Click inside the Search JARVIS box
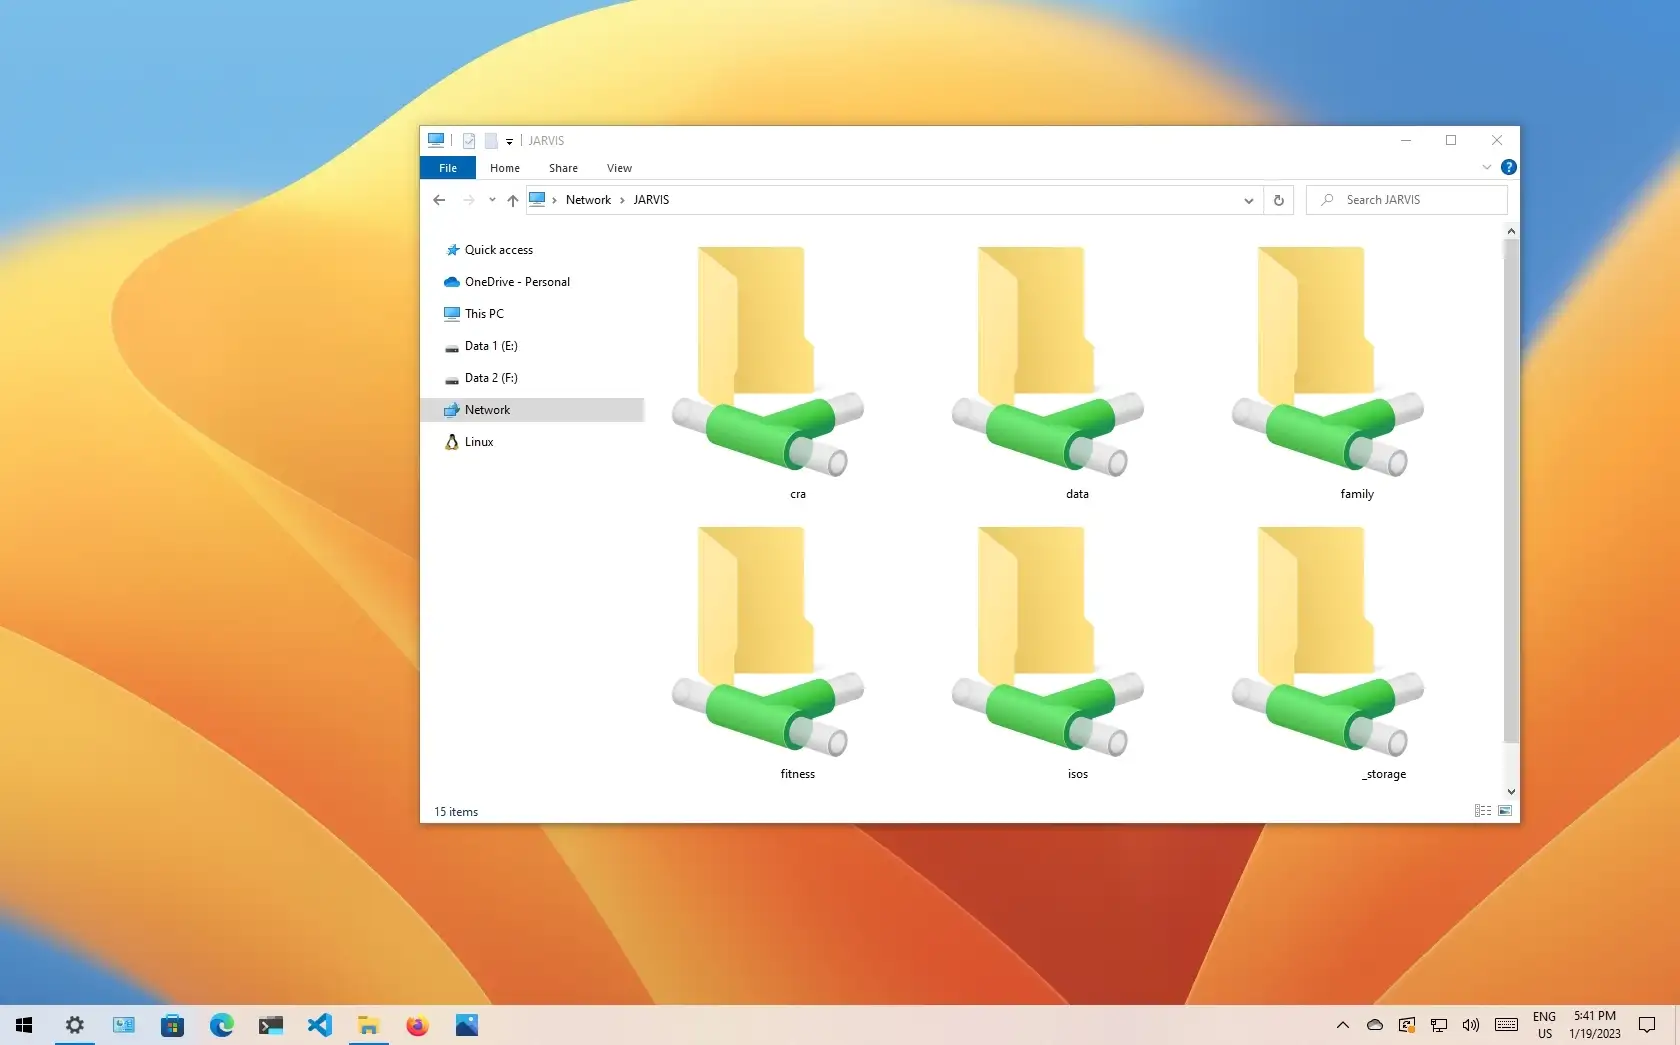1680x1045 pixels. coord(1405,200)
